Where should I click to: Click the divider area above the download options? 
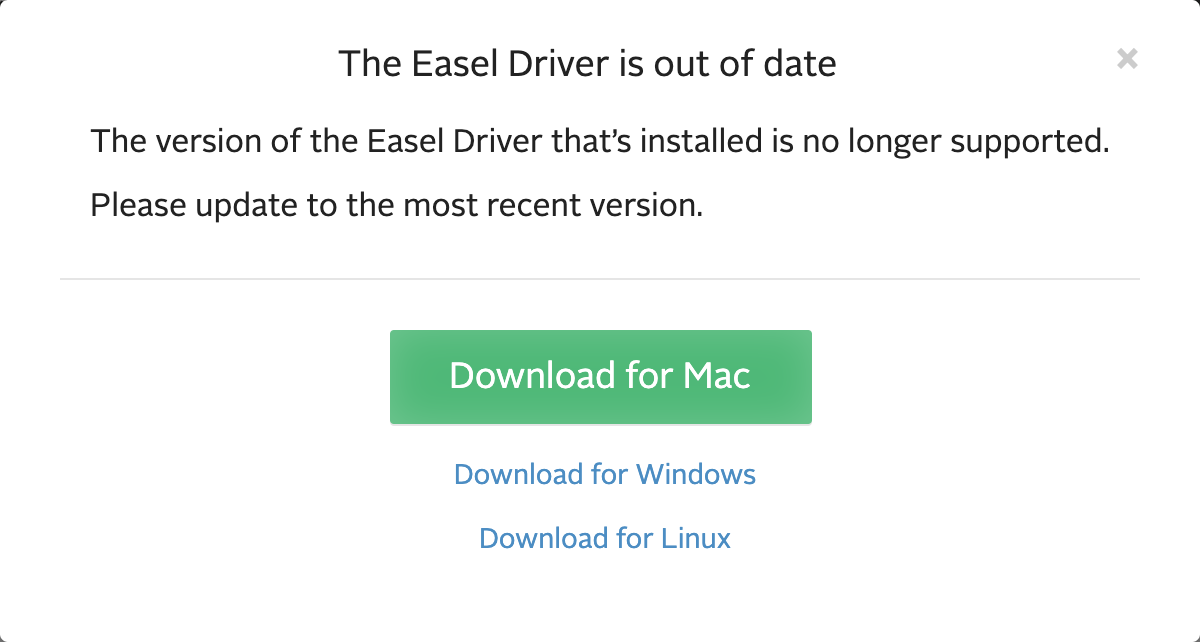tap(600, 277)
